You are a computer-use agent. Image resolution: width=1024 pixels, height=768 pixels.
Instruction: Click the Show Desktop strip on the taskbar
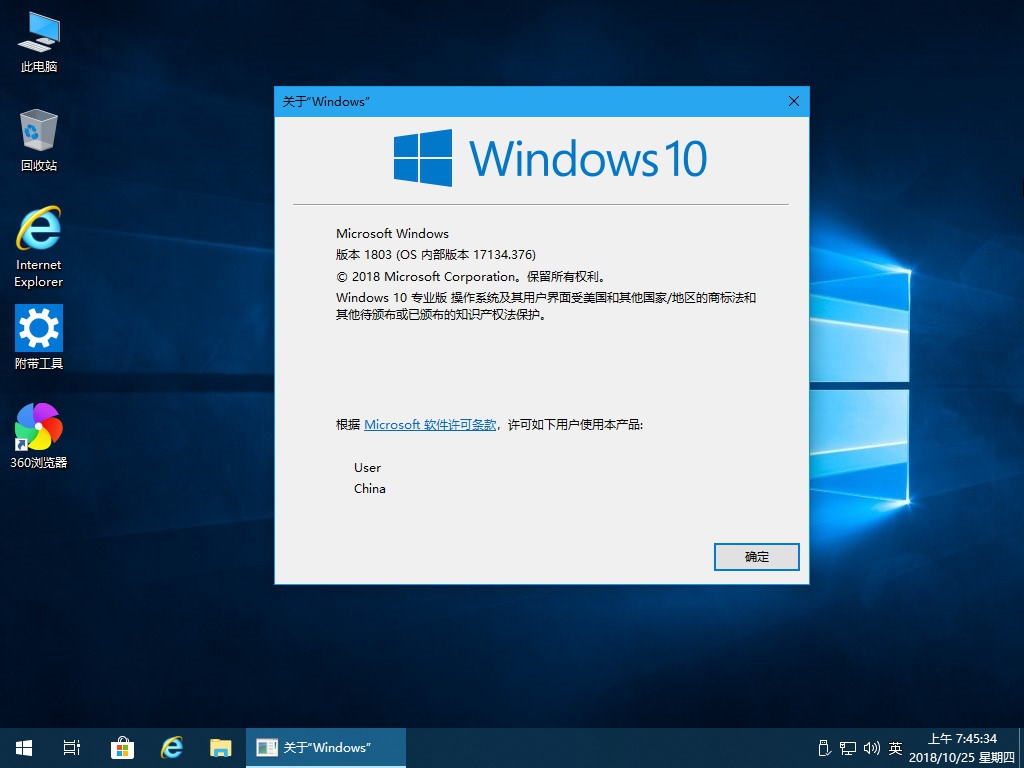tap(1021, 748)
